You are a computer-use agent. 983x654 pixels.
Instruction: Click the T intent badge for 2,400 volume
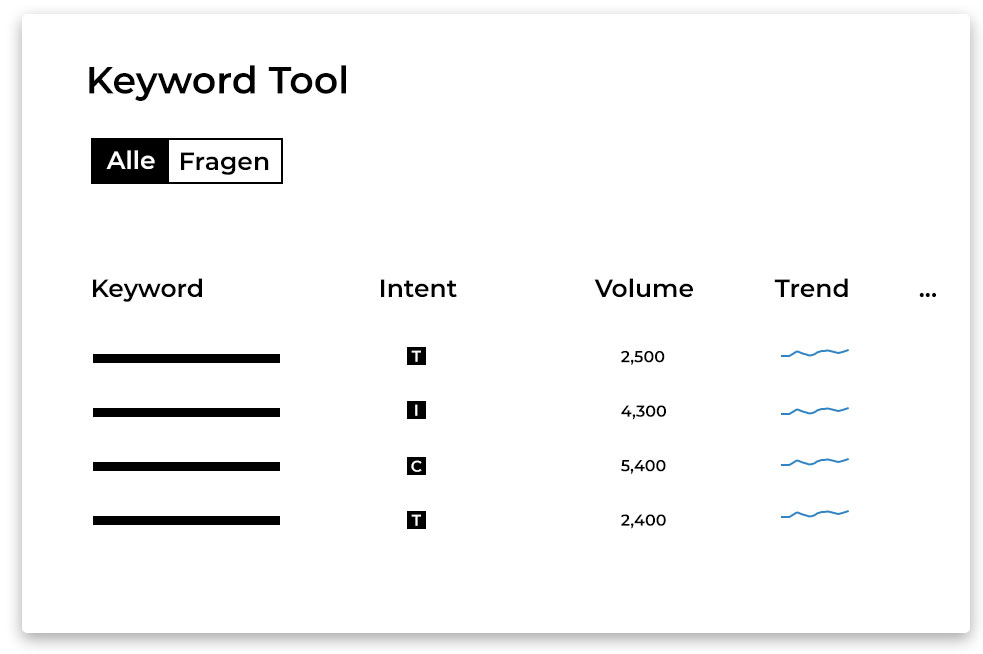[416, 520]
